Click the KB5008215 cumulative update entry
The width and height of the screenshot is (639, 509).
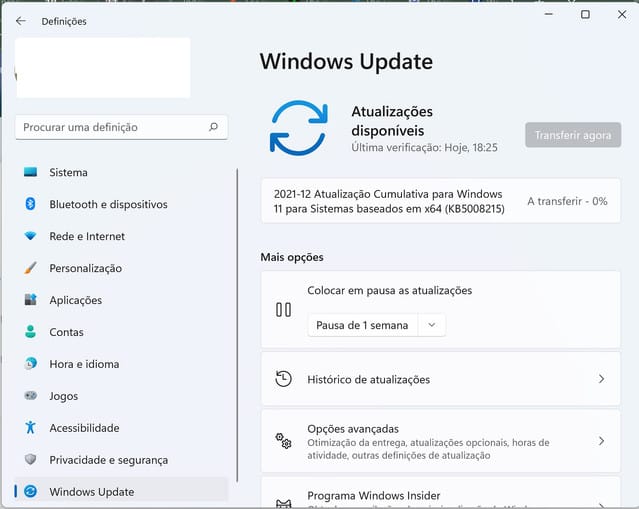pyautogui.click(x=441, y=201)
